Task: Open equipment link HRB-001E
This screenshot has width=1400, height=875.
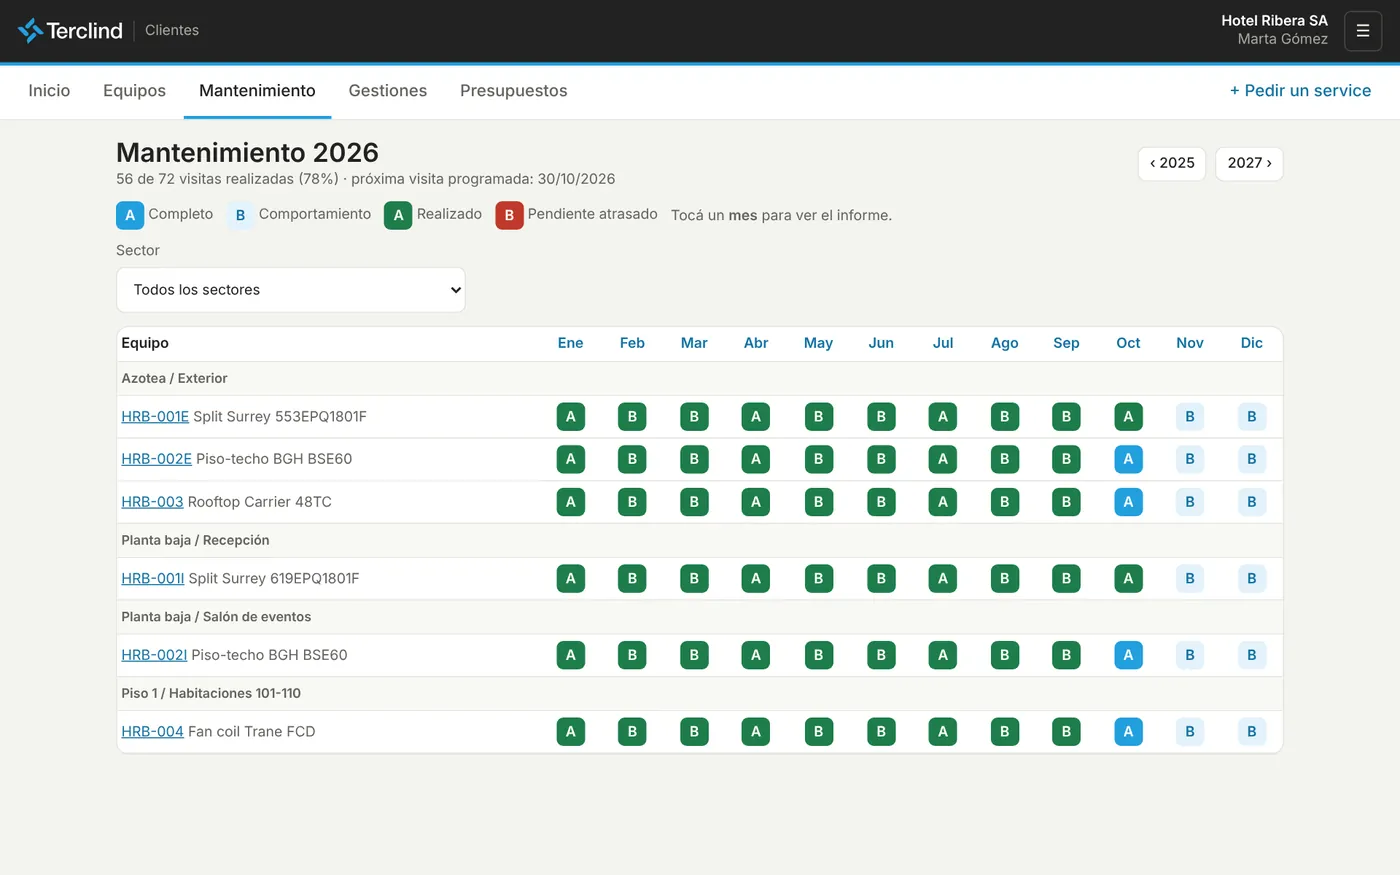Action: tap(155, 417)
